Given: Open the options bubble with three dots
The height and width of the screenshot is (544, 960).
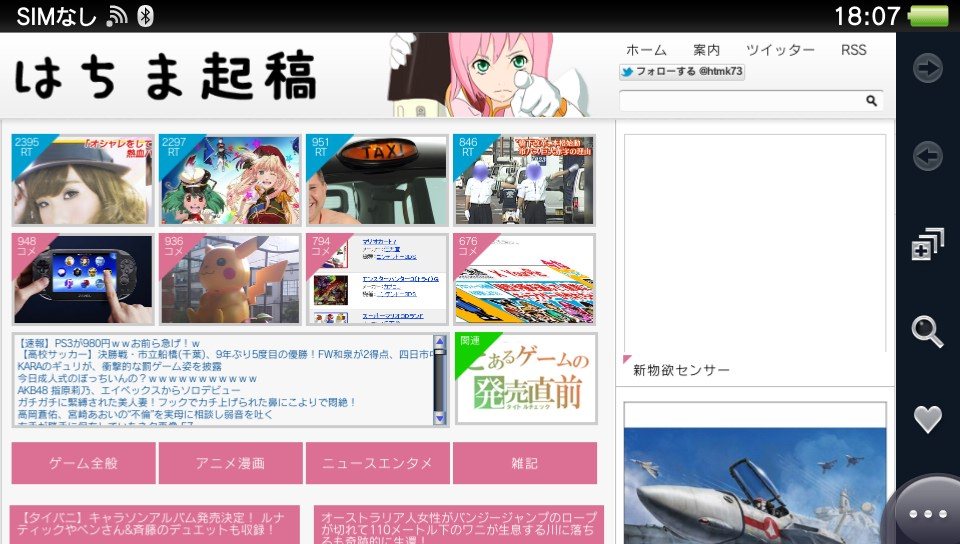Looking at the screenshot, I should [x=928, y=513].
